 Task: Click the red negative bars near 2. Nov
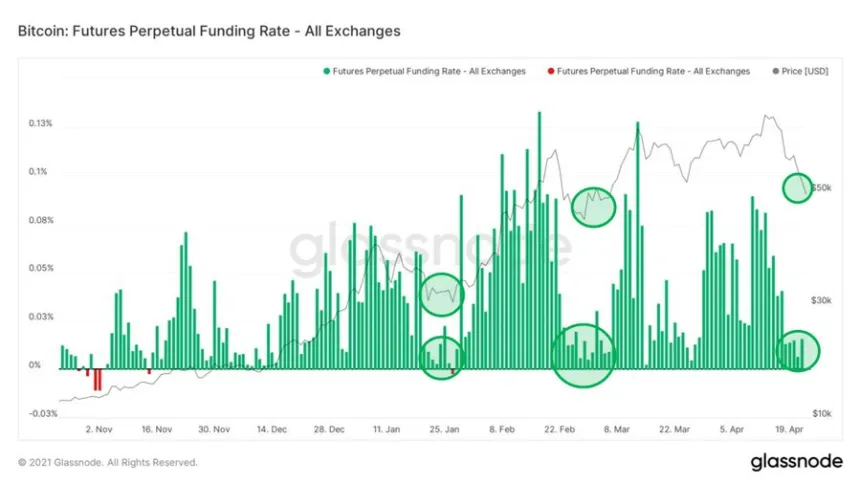[x=98, y=379]
